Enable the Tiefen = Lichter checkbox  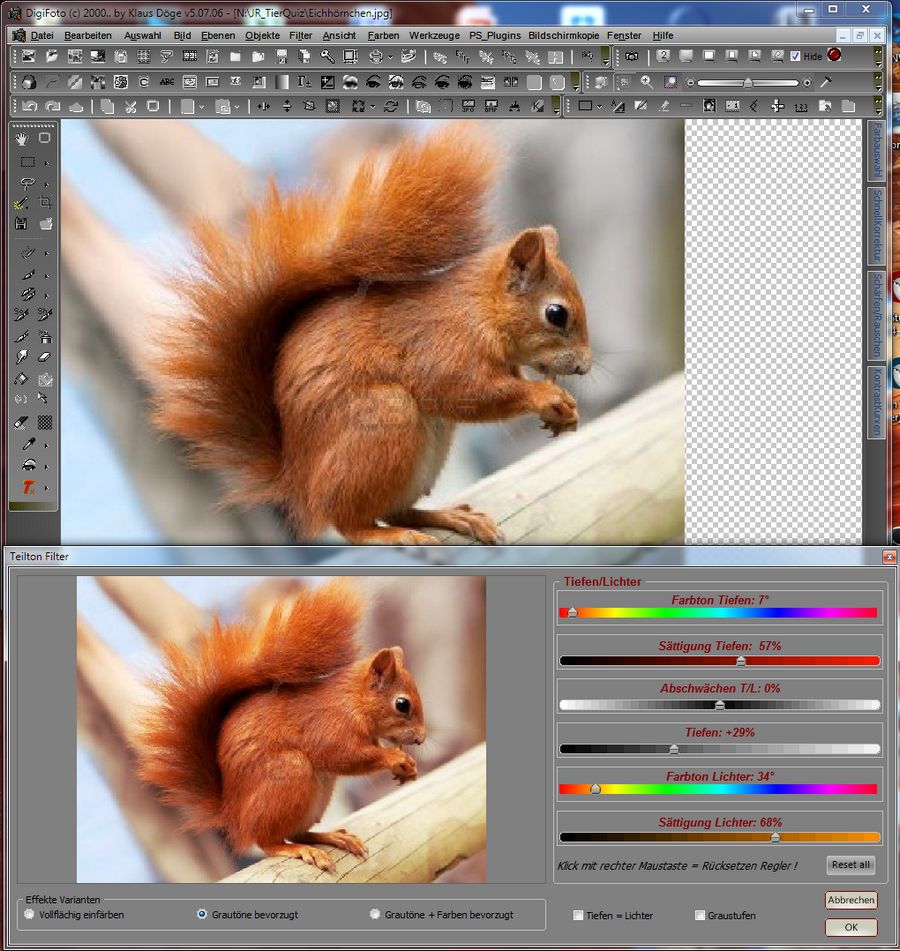[x=578, y=915]
